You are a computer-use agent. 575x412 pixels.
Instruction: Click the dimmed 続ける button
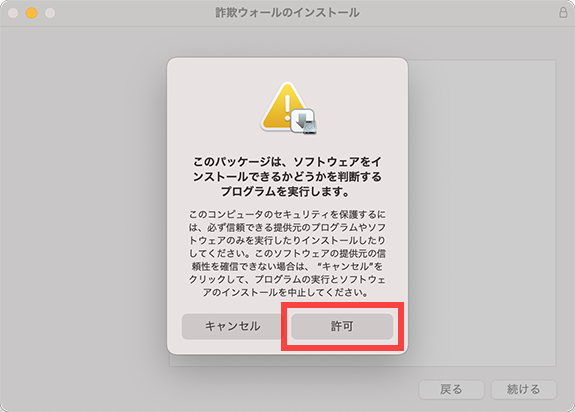524,389
